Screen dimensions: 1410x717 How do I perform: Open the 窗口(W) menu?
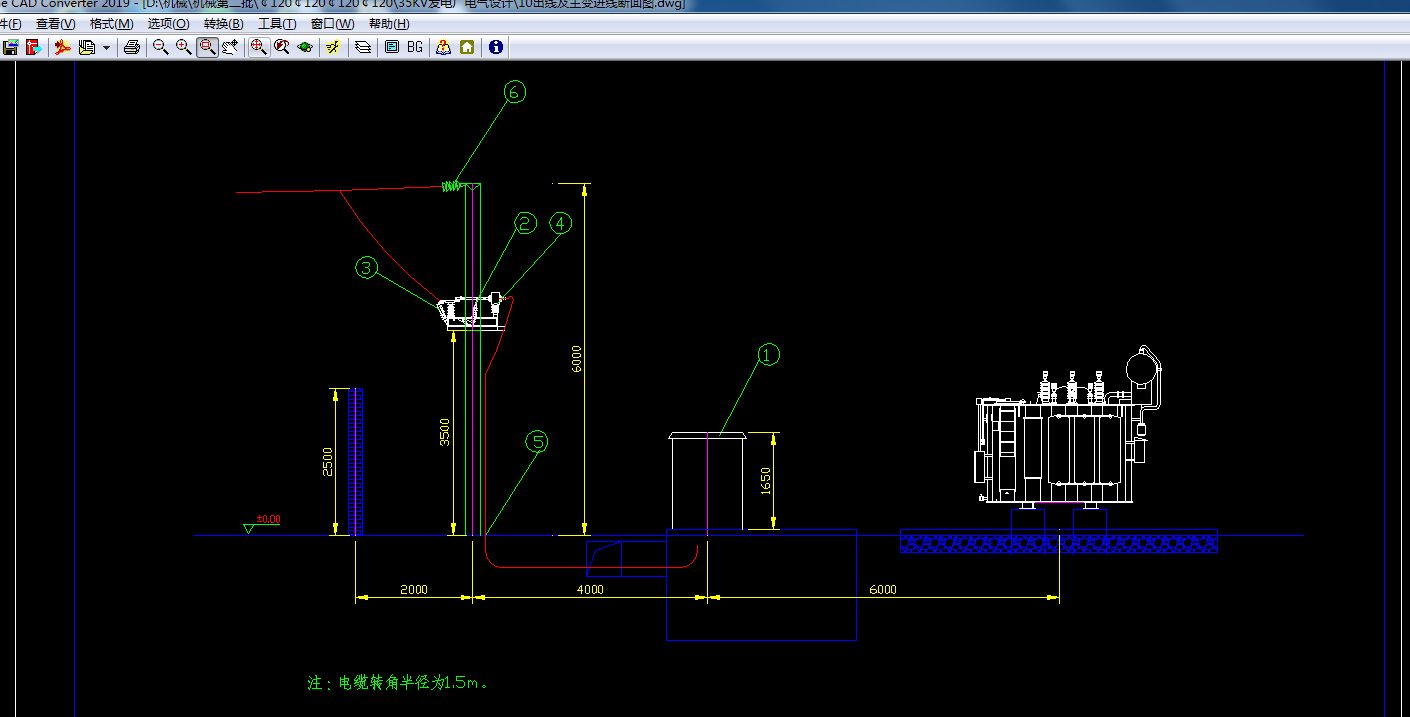point(332,23)
